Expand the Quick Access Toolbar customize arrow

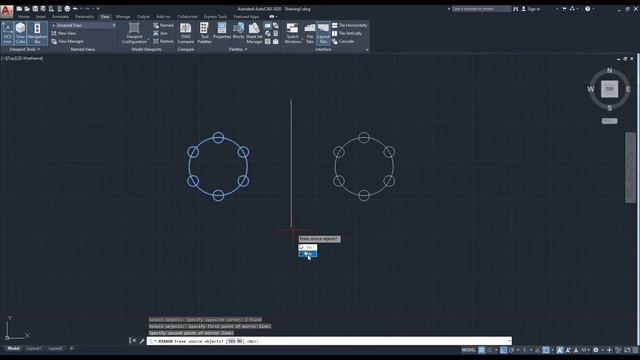[x=98, y=9]
